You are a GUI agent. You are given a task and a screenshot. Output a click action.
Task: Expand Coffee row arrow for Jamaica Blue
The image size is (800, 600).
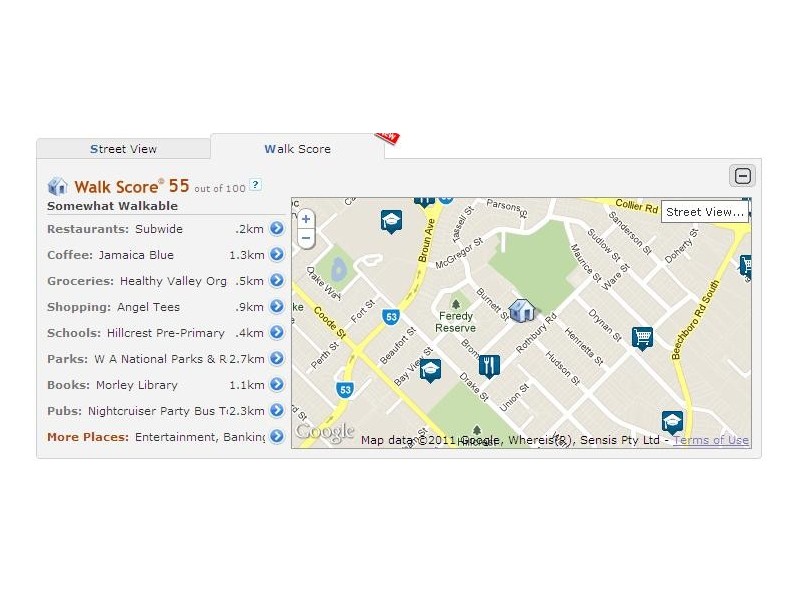tap(277, 255)
